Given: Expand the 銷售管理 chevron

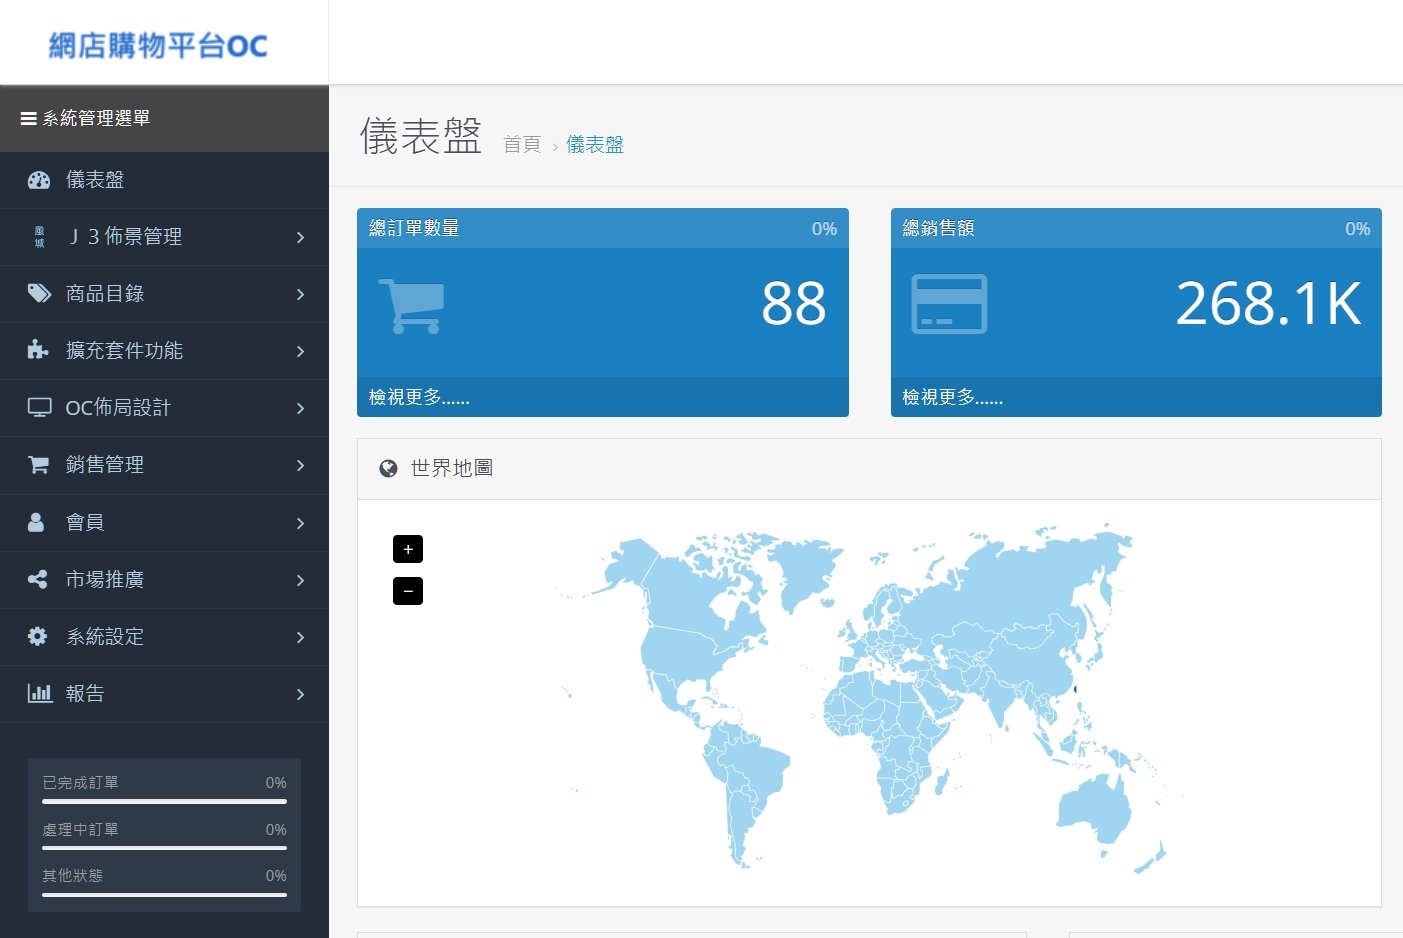Looking at the screenshot, I should (300, 465).
